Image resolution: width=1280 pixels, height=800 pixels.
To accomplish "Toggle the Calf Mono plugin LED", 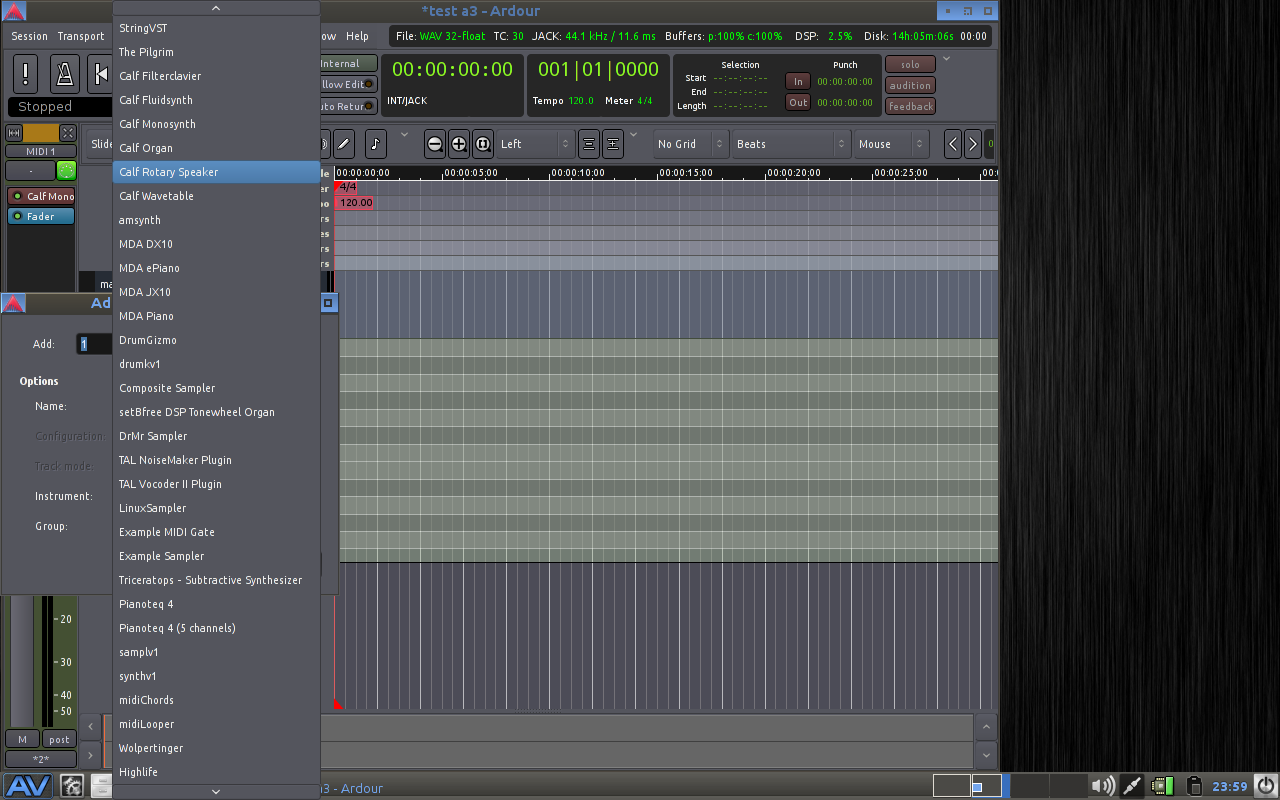I will coord(17,196).
